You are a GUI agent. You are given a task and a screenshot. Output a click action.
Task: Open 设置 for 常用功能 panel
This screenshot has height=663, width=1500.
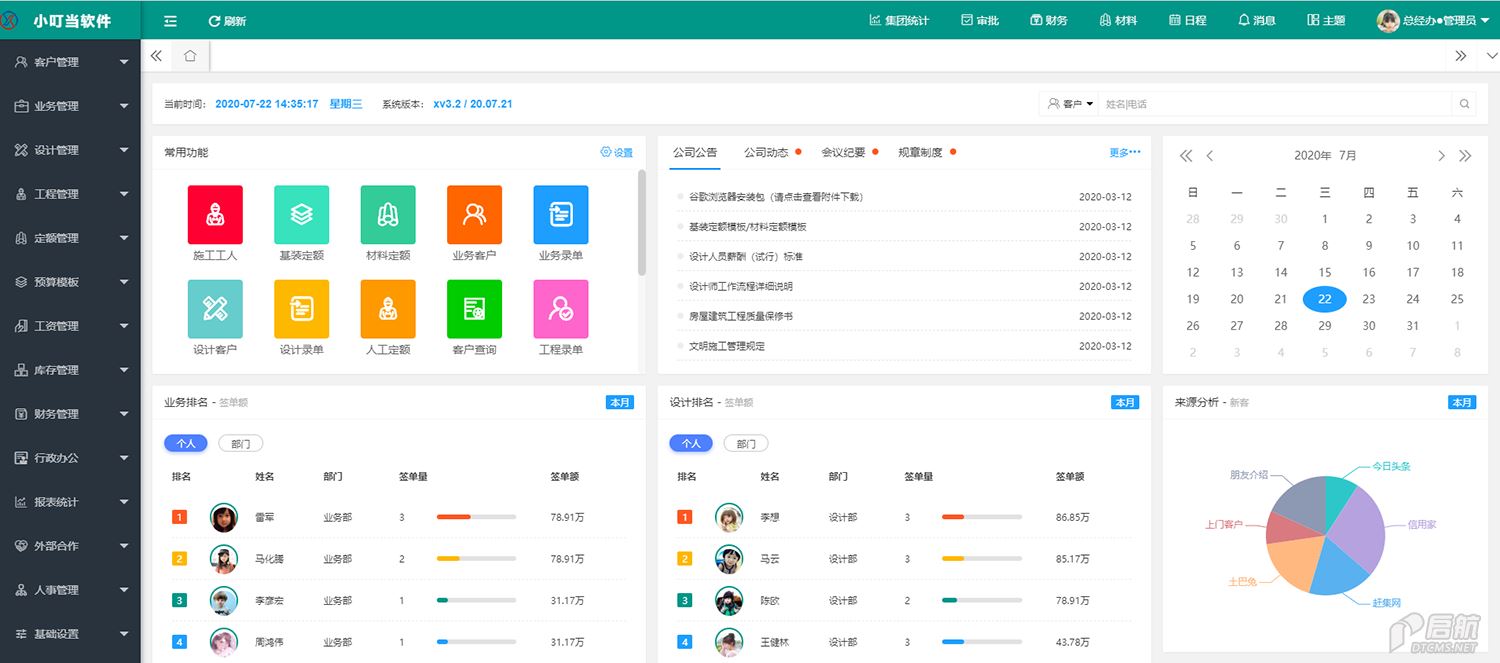pos(617,153)
